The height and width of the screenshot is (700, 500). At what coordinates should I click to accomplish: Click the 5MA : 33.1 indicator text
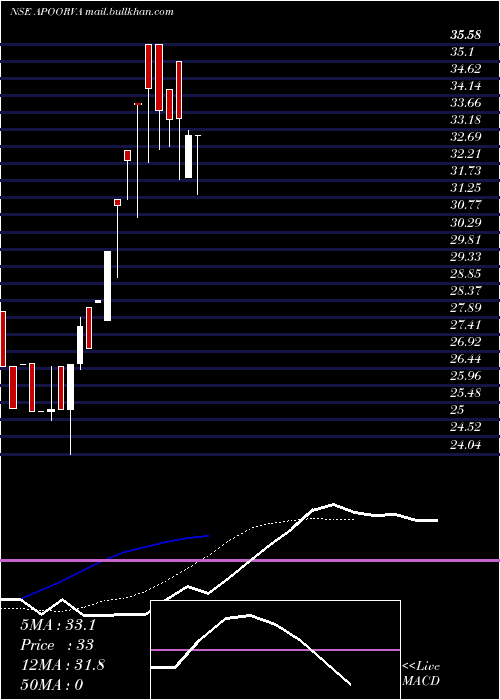pyautogui.click(x=58, y=625)
